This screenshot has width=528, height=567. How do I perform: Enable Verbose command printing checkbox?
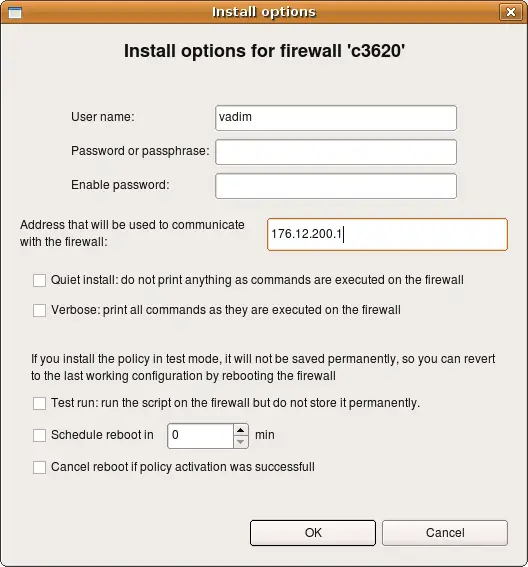tap(39, 310)
